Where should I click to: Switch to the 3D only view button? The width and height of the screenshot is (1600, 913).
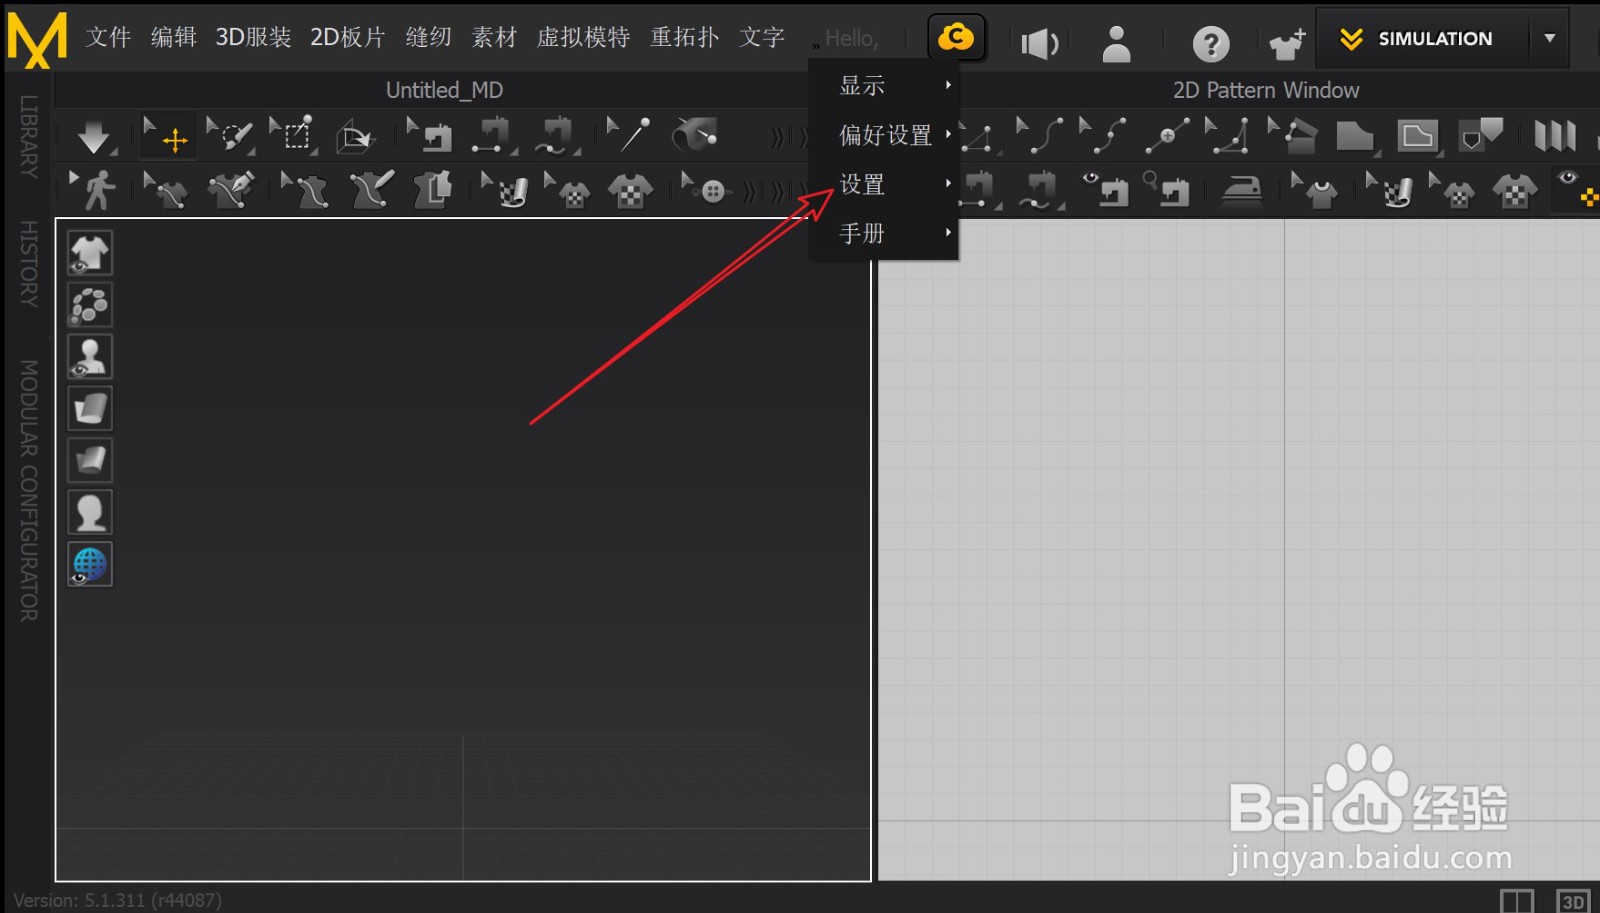click(1573, 900)
